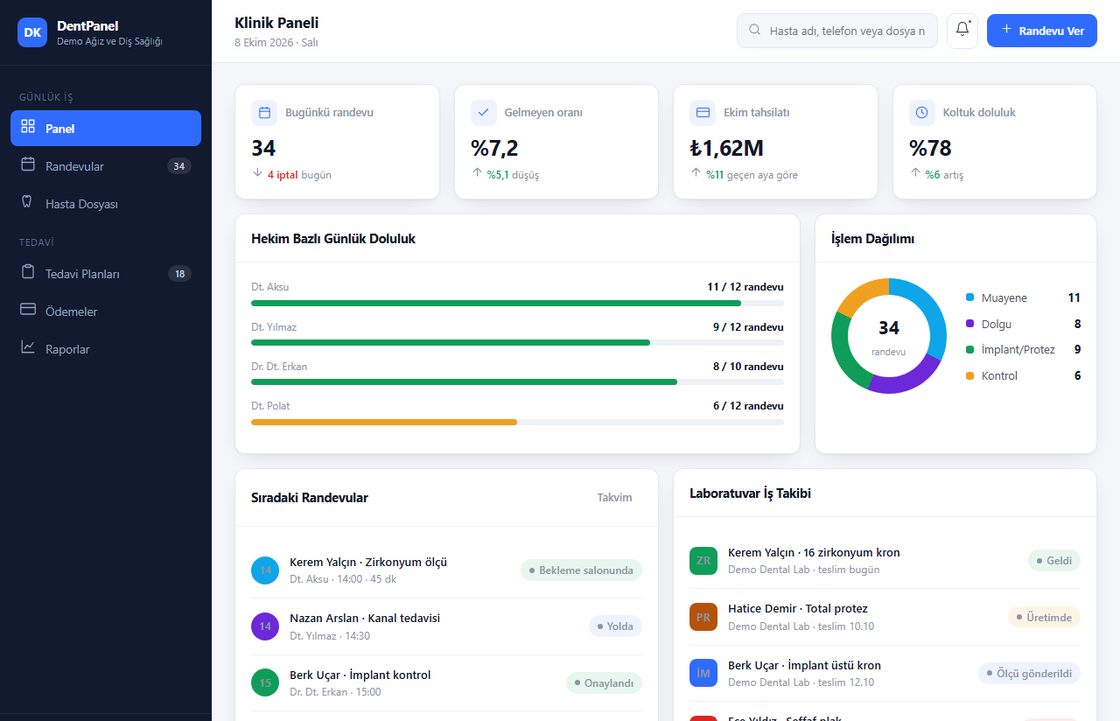Click down arrow icon beside 4 iptal

[258, 173]
